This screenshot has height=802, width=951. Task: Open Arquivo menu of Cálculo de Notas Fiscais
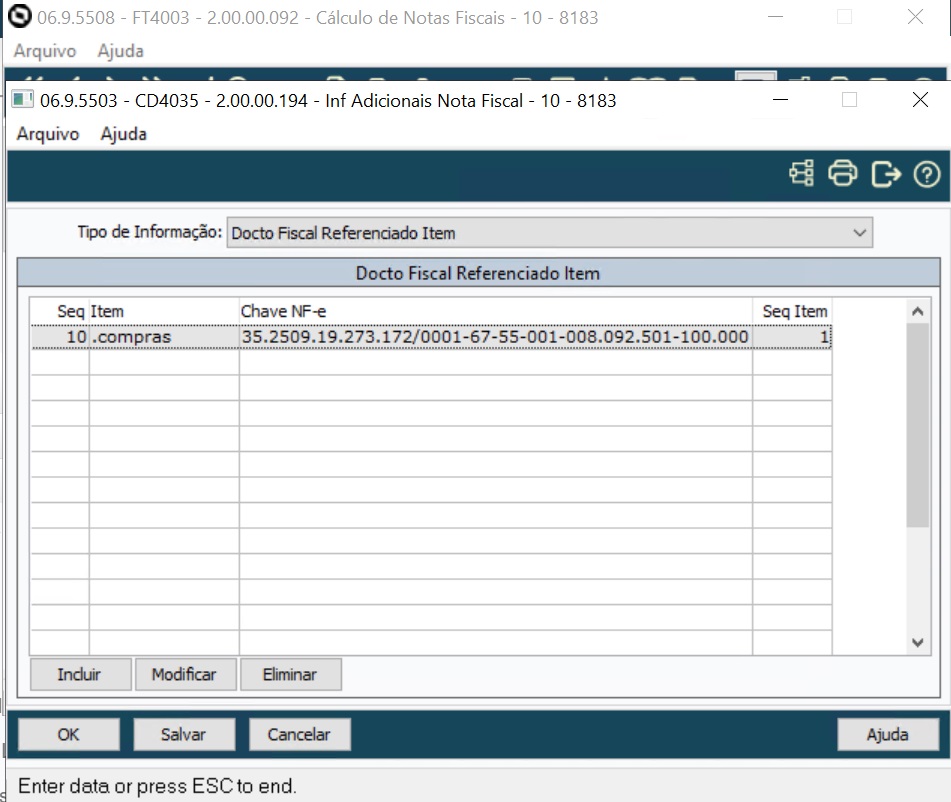[44, 51]
